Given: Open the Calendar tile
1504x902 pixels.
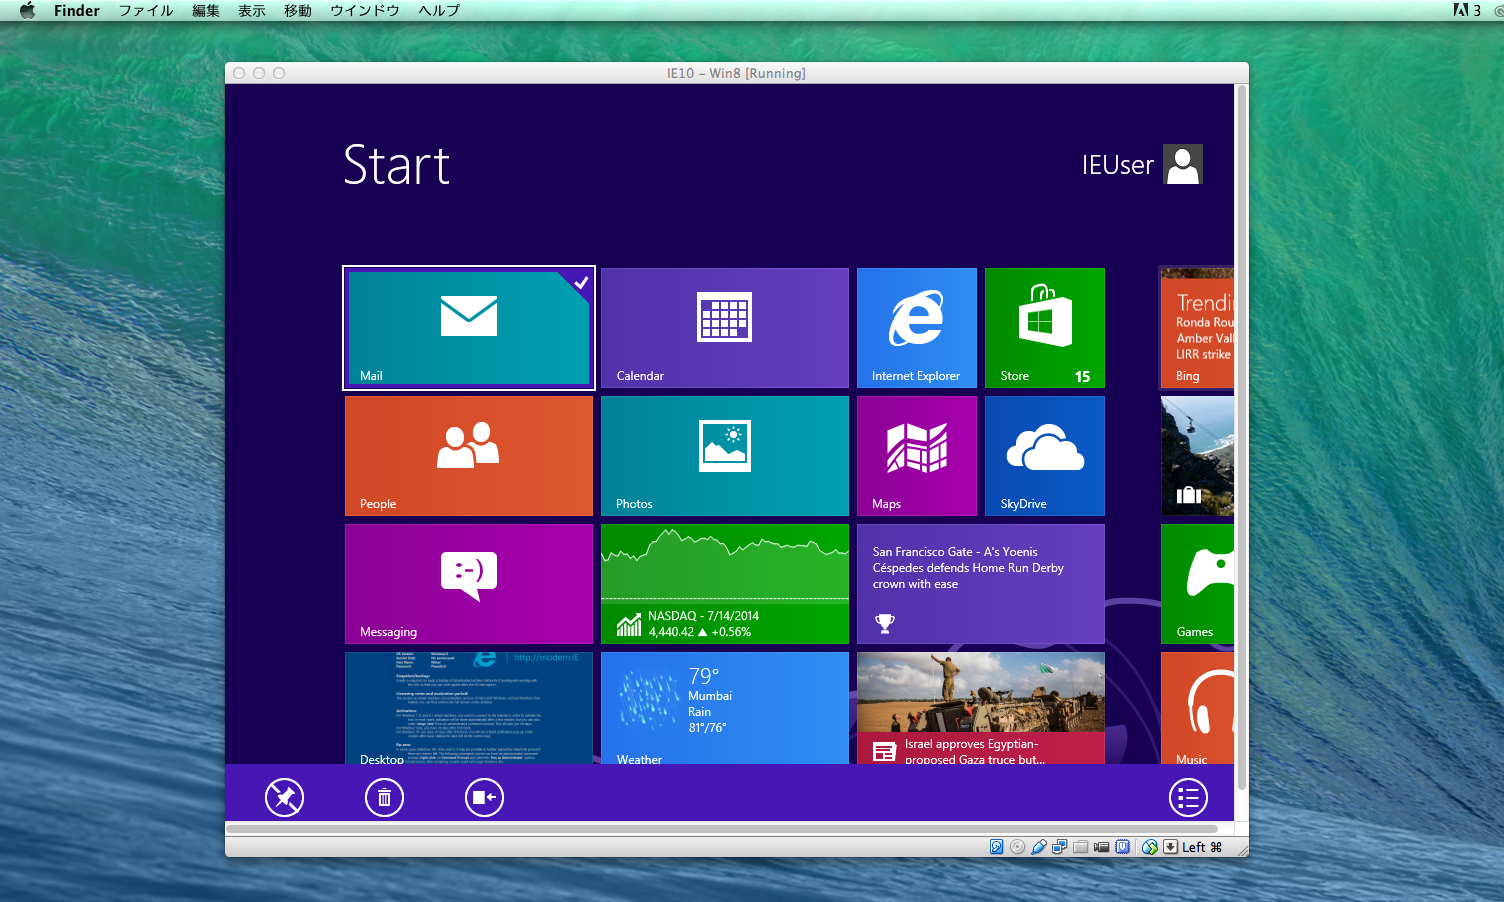Looking at the screenshot, I should 725,328.
